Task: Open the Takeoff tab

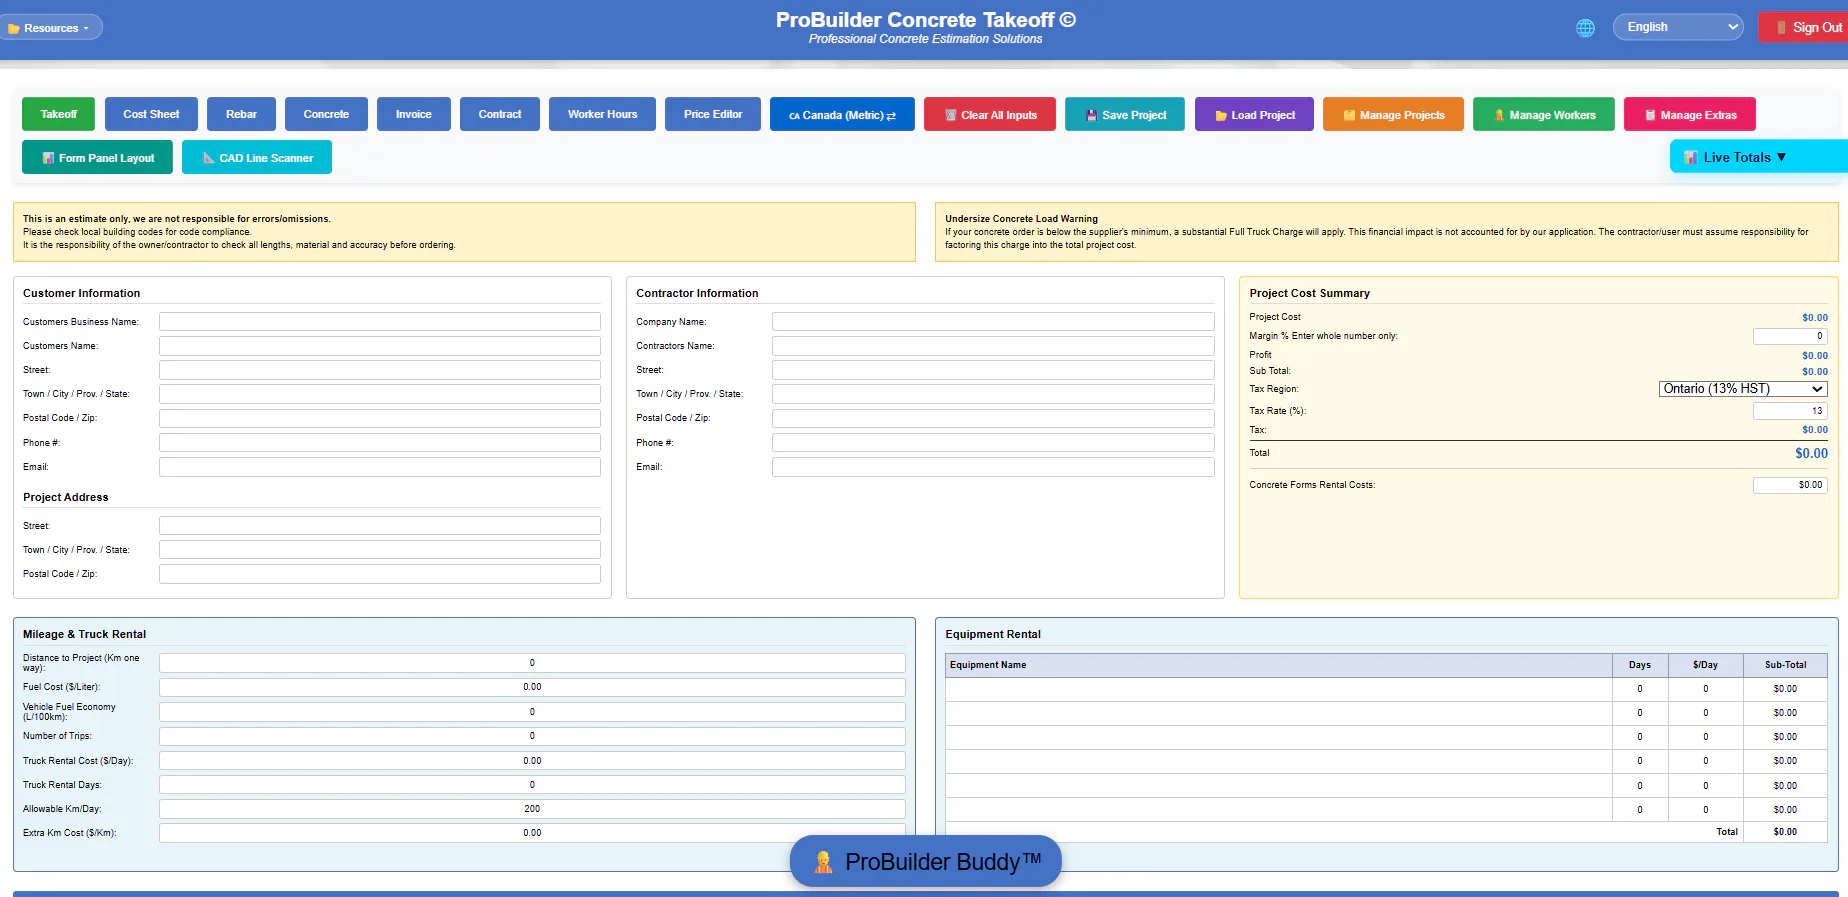Action: click(x=58, y=114)
